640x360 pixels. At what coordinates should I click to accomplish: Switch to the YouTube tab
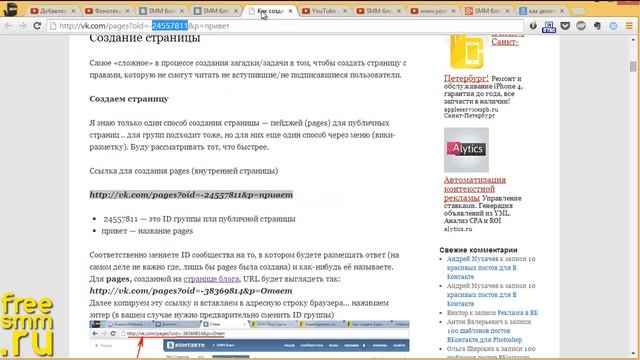click(324, 11)
